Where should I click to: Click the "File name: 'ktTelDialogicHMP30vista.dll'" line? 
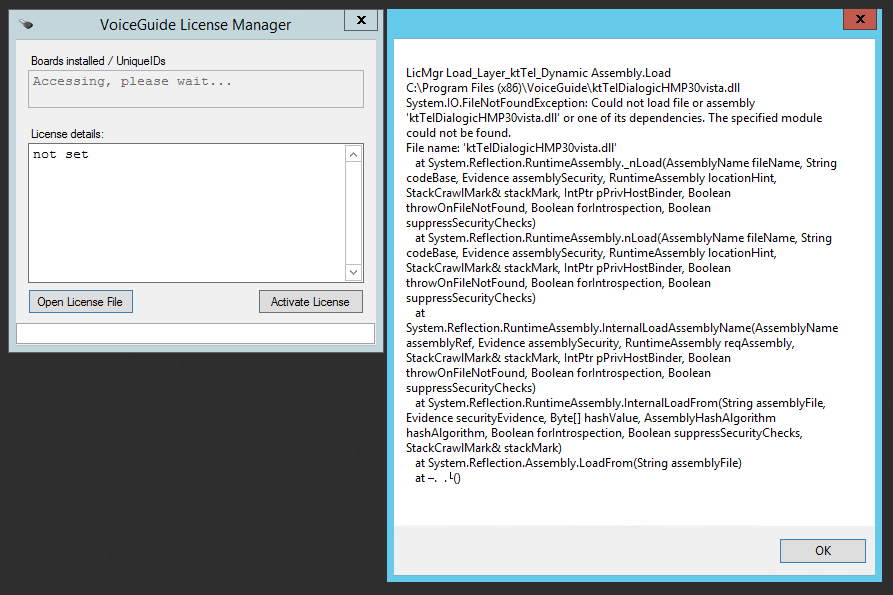[x=511, y=148]
